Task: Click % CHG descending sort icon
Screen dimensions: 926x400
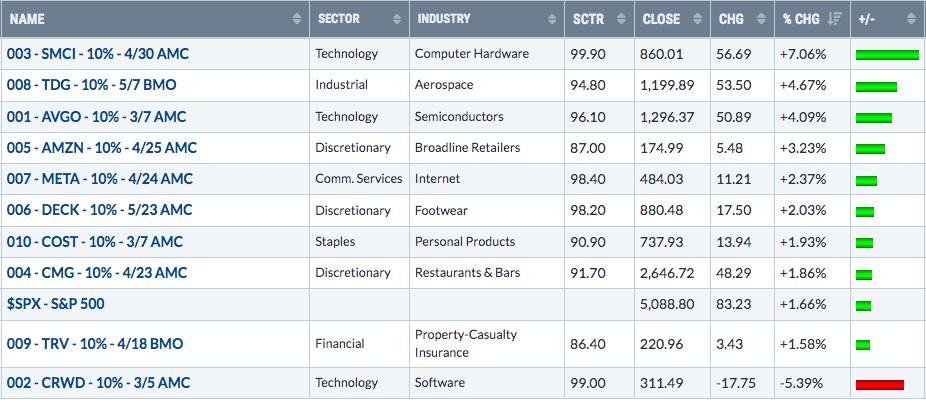Action: [x=834, y=19]
